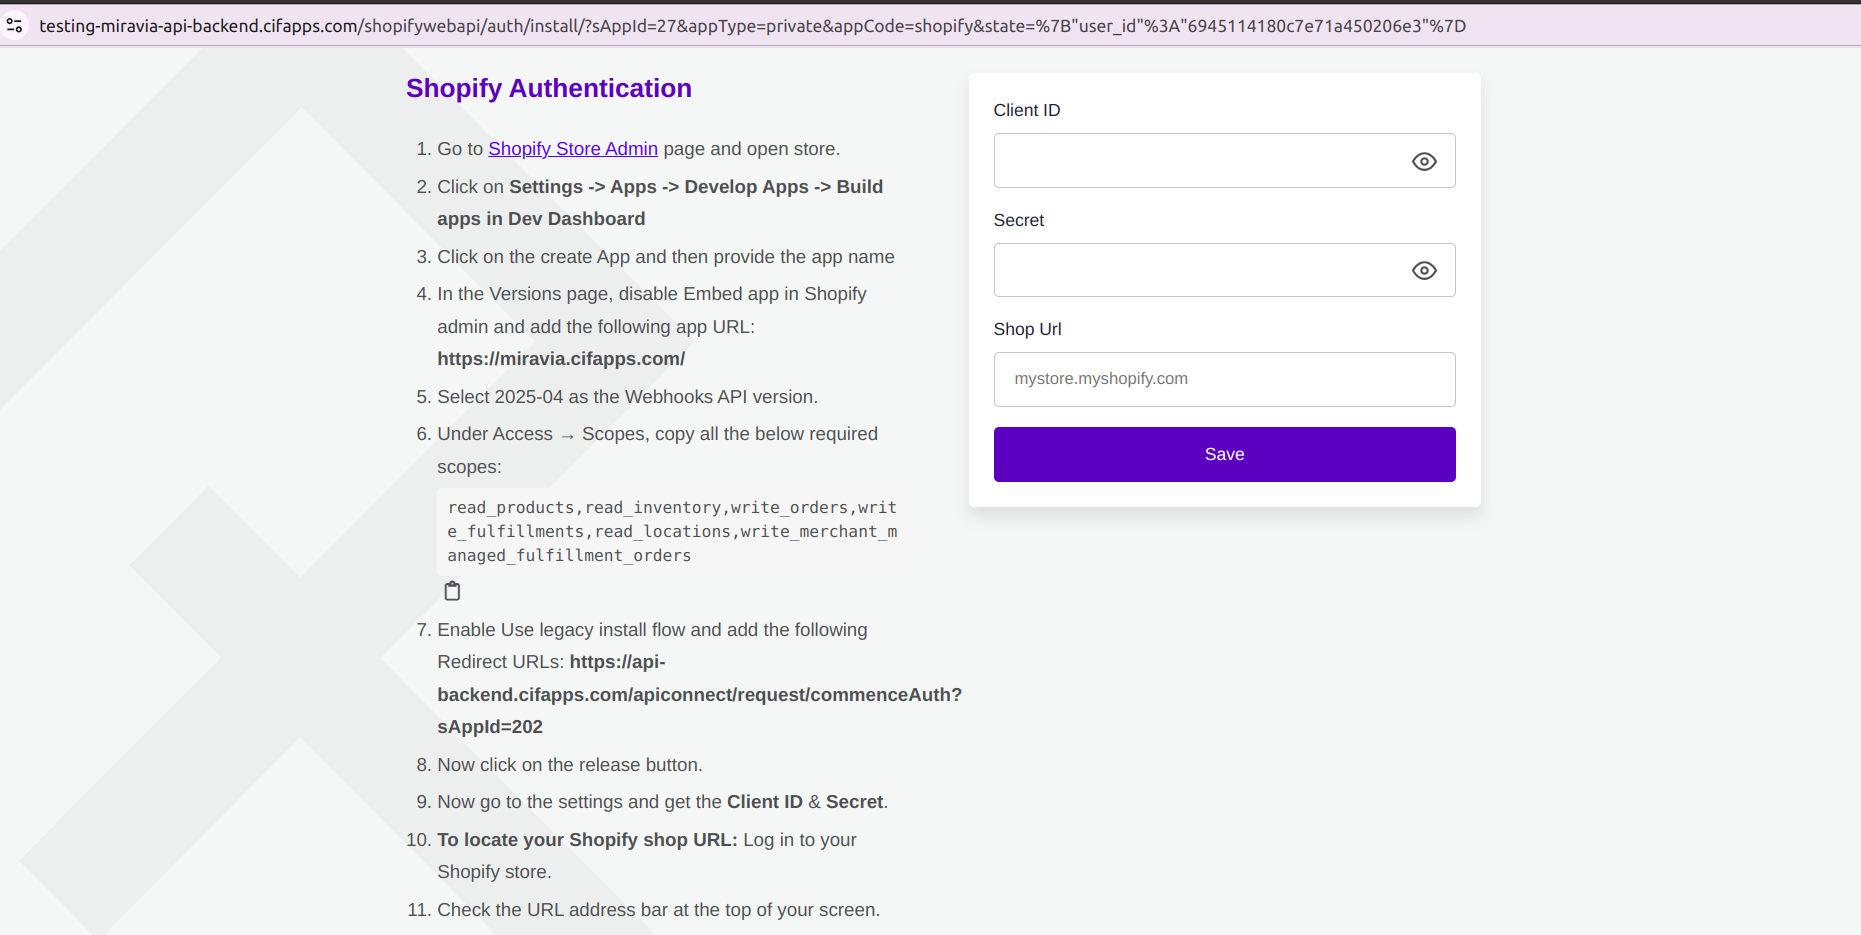Screen dimensions: 1861x935
Task: Click the "Secret" label above the second field
Action: click(x=1018, y=220)
